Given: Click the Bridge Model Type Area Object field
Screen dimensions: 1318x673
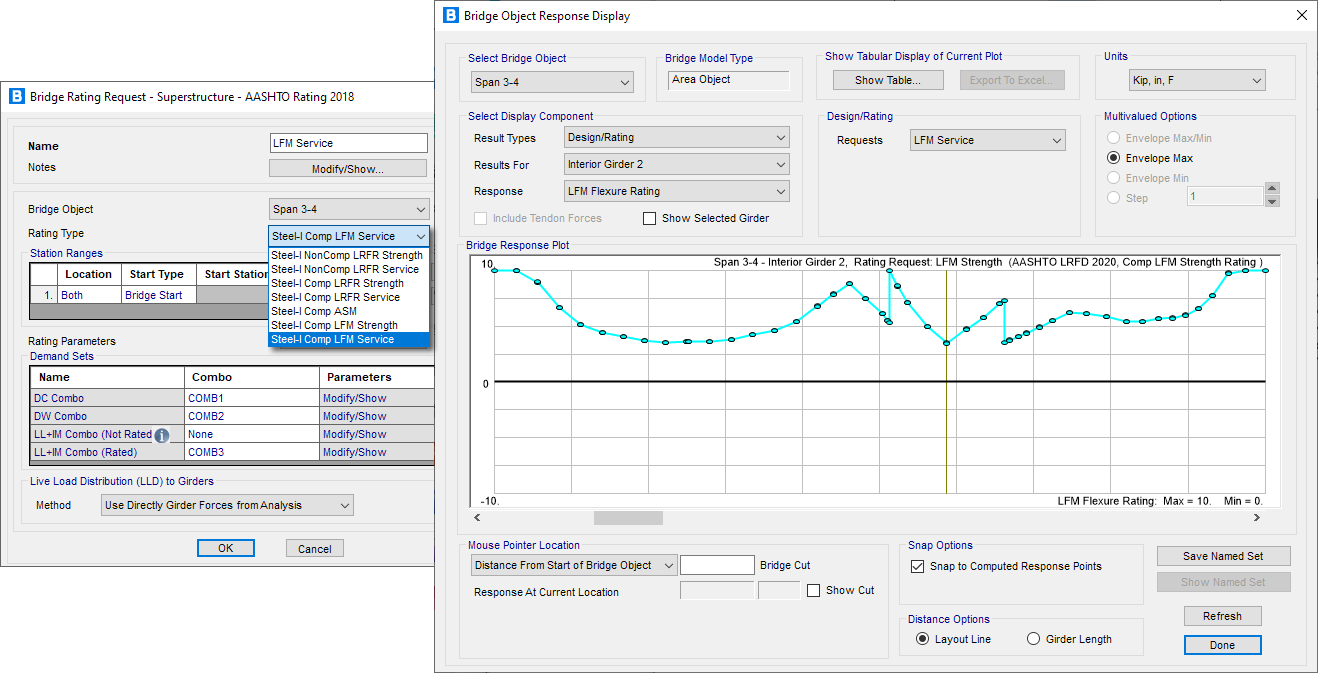Looking at the screenshot, I should pyautogui.click(x=729, y=80).
